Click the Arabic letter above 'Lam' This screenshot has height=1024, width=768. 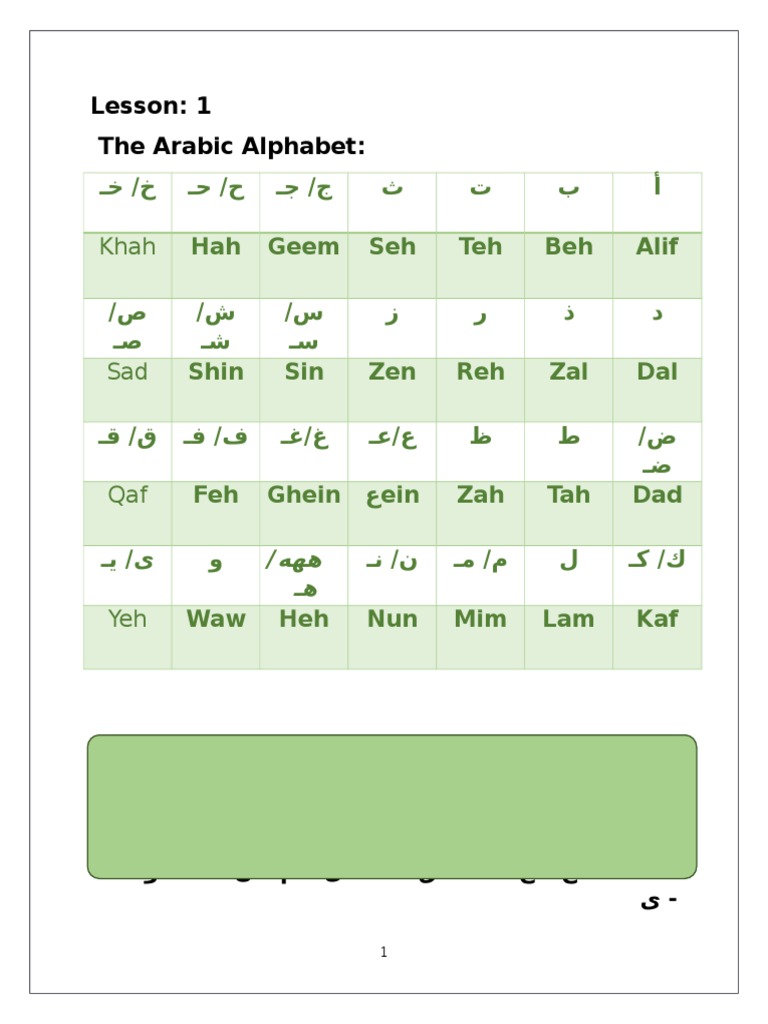(568, 563)
